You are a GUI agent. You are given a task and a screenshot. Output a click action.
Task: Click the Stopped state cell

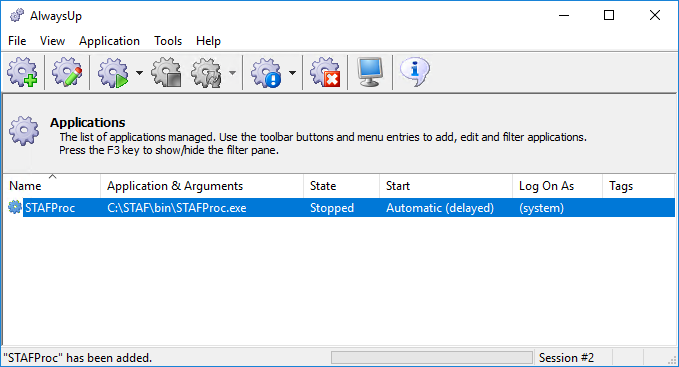pos(332,208)
